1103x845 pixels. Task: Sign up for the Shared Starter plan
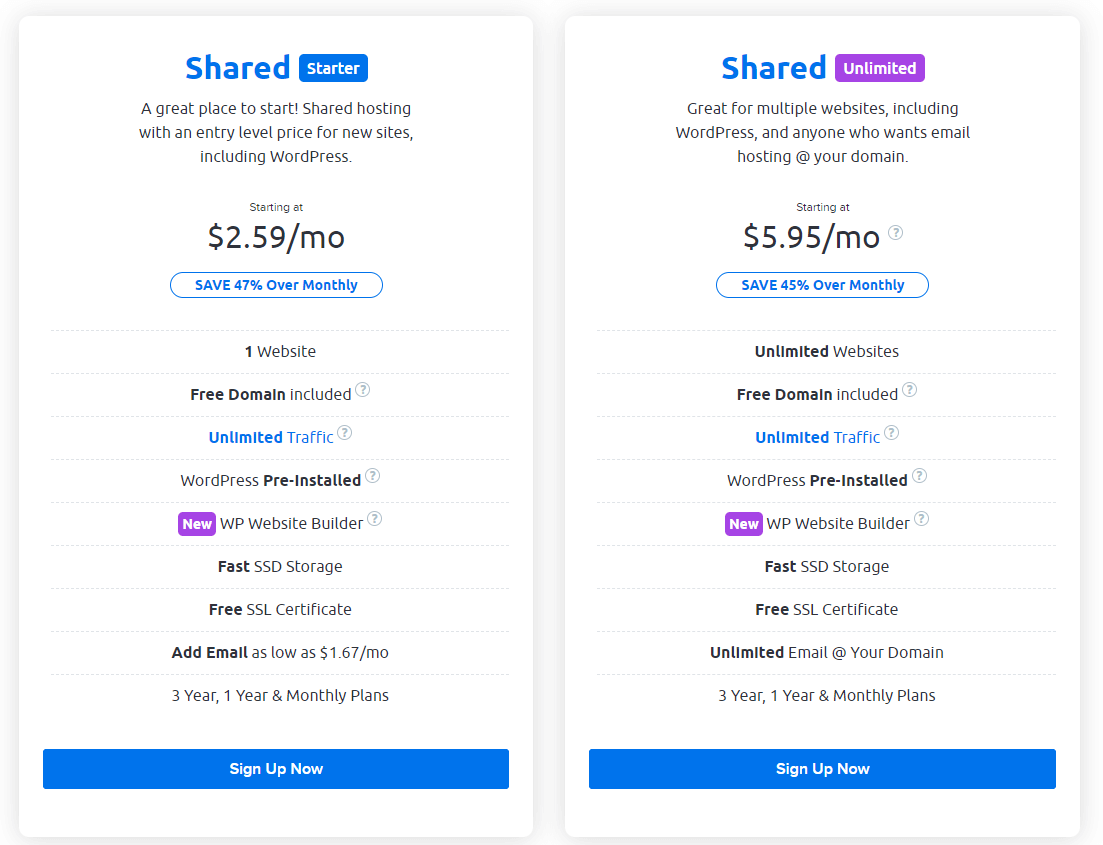[276, 769]
